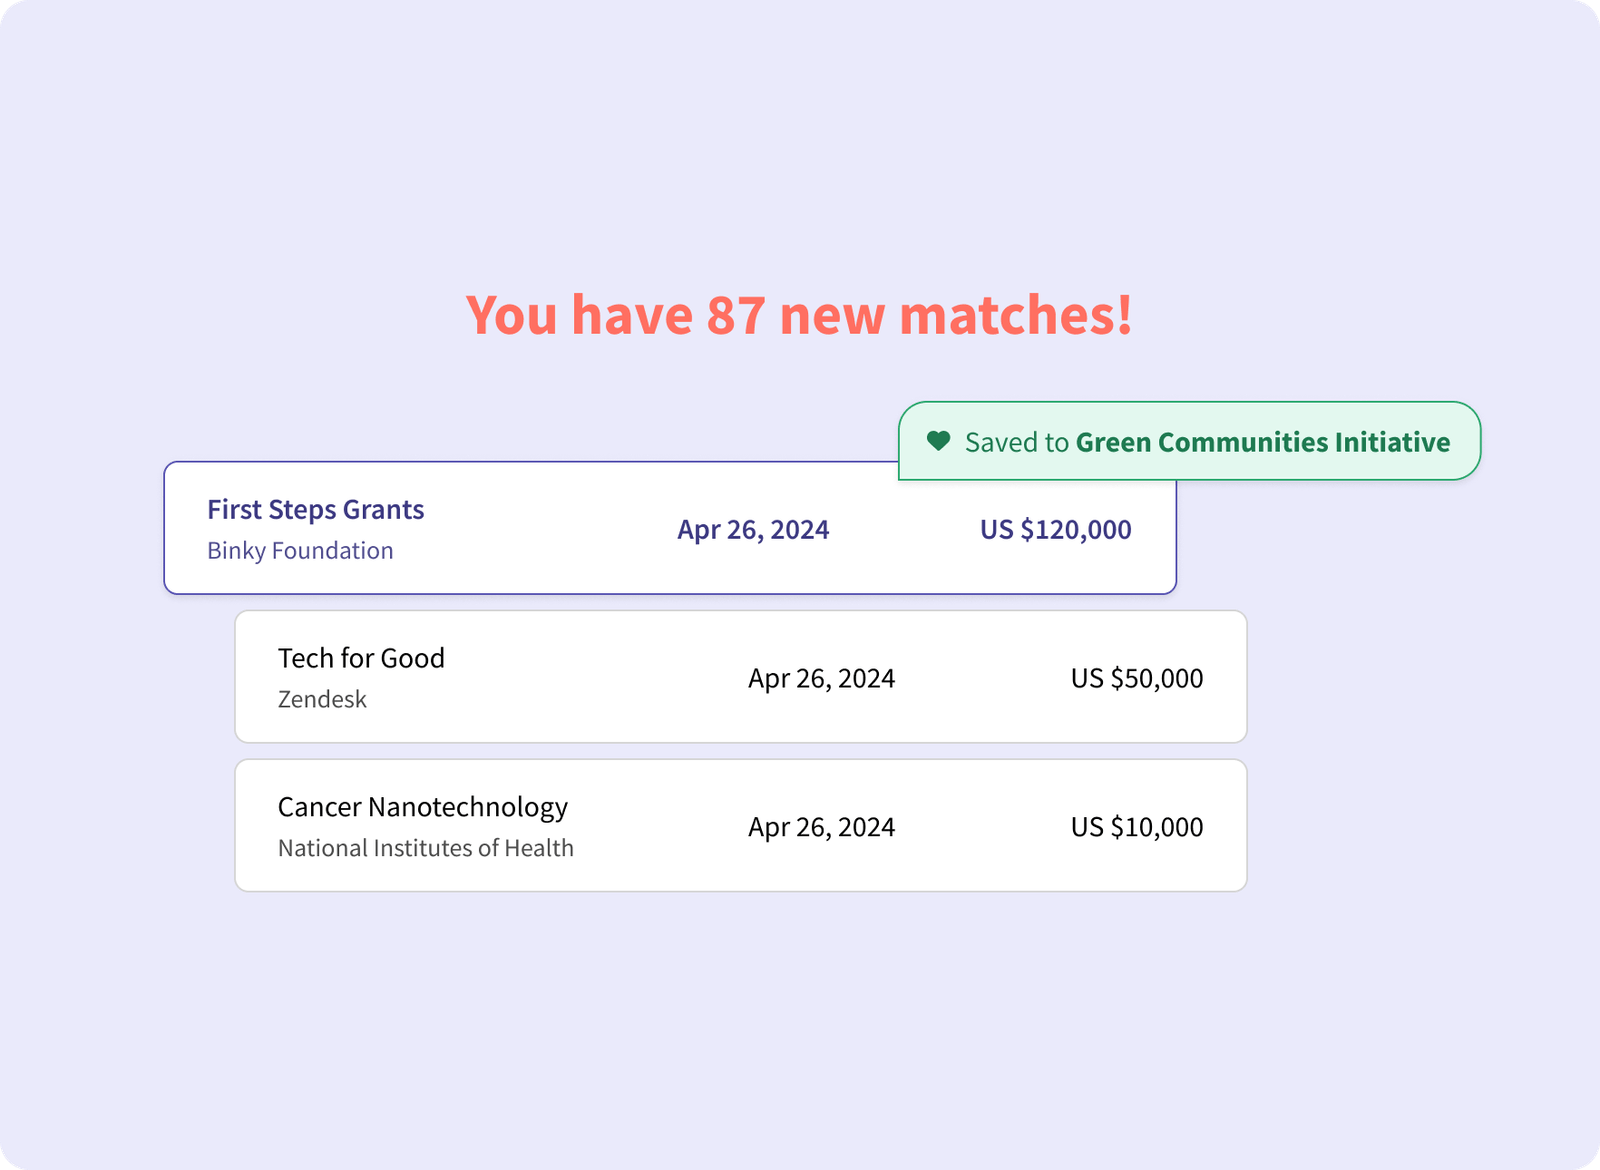Click the date in Cancer Nanotechnology row
1600x1170 pixels.
coord(821,827)
